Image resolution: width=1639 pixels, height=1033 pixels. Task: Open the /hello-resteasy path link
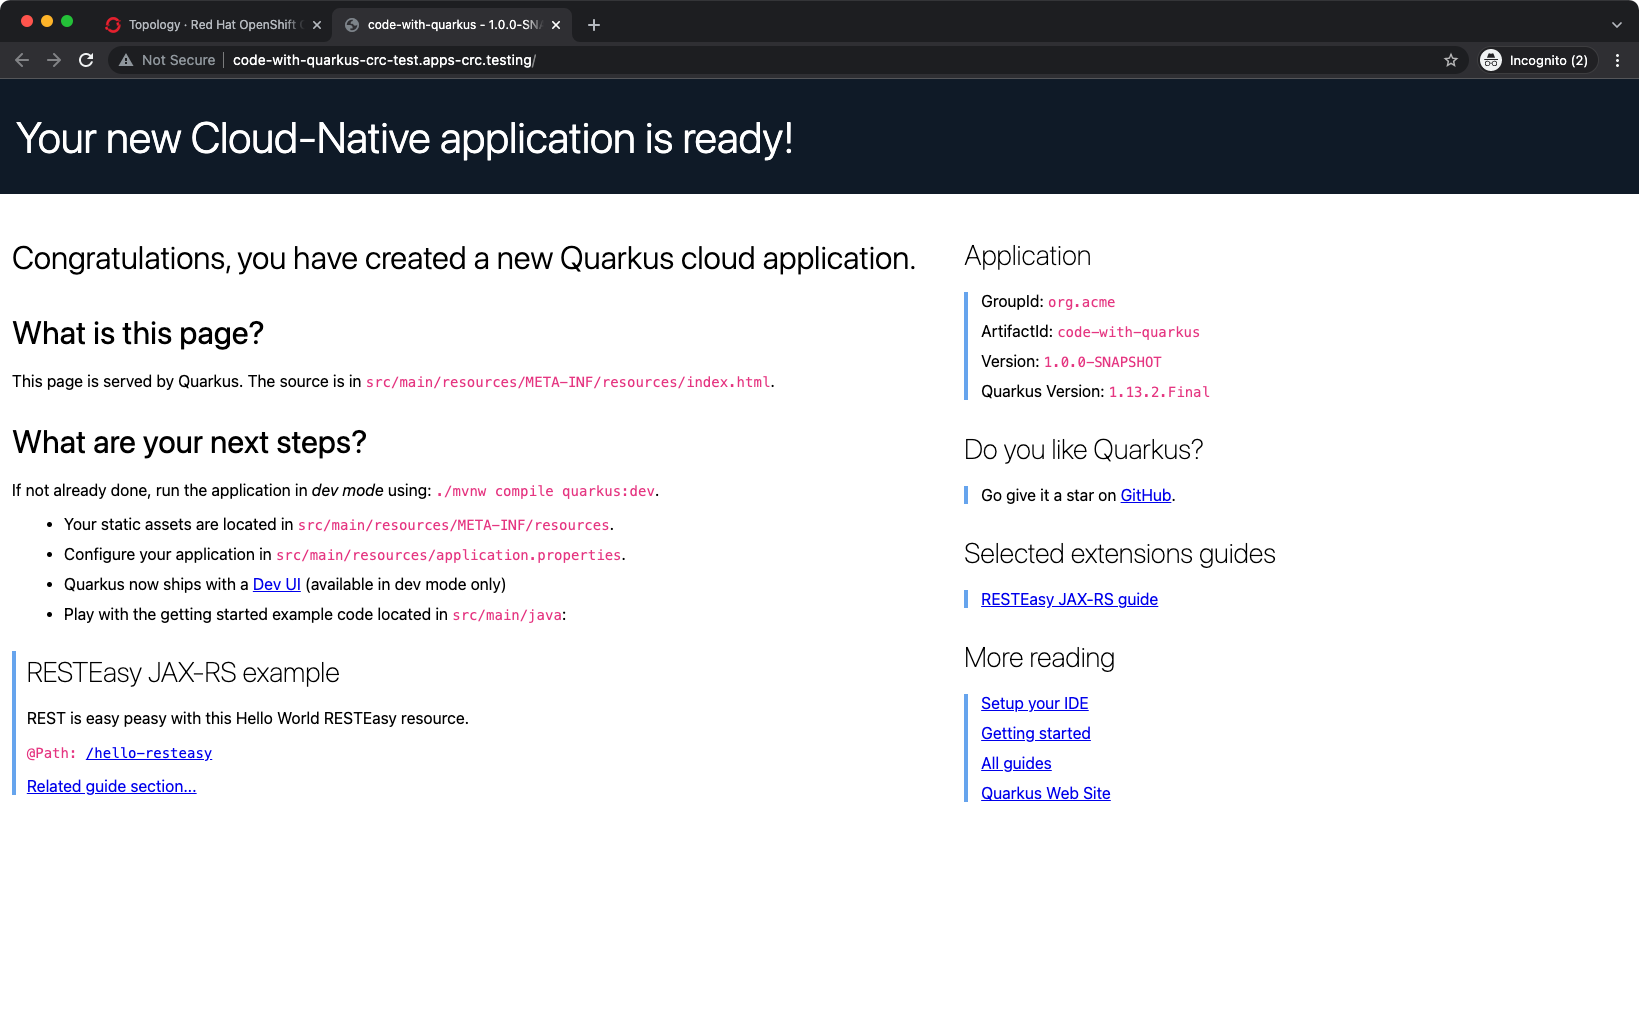(x=149, y=753)
